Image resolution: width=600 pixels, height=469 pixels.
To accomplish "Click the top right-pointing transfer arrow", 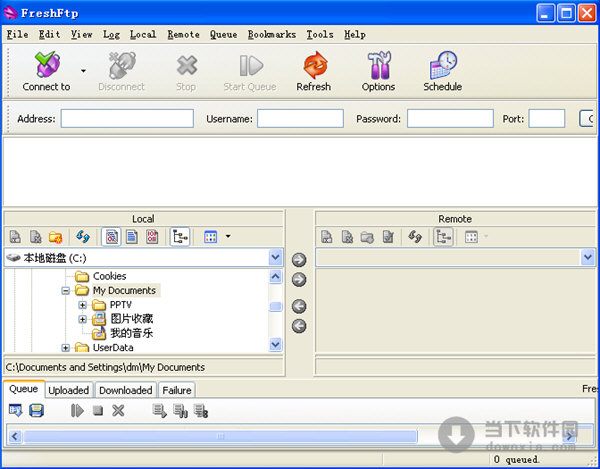I will click(x=299, y=260).
